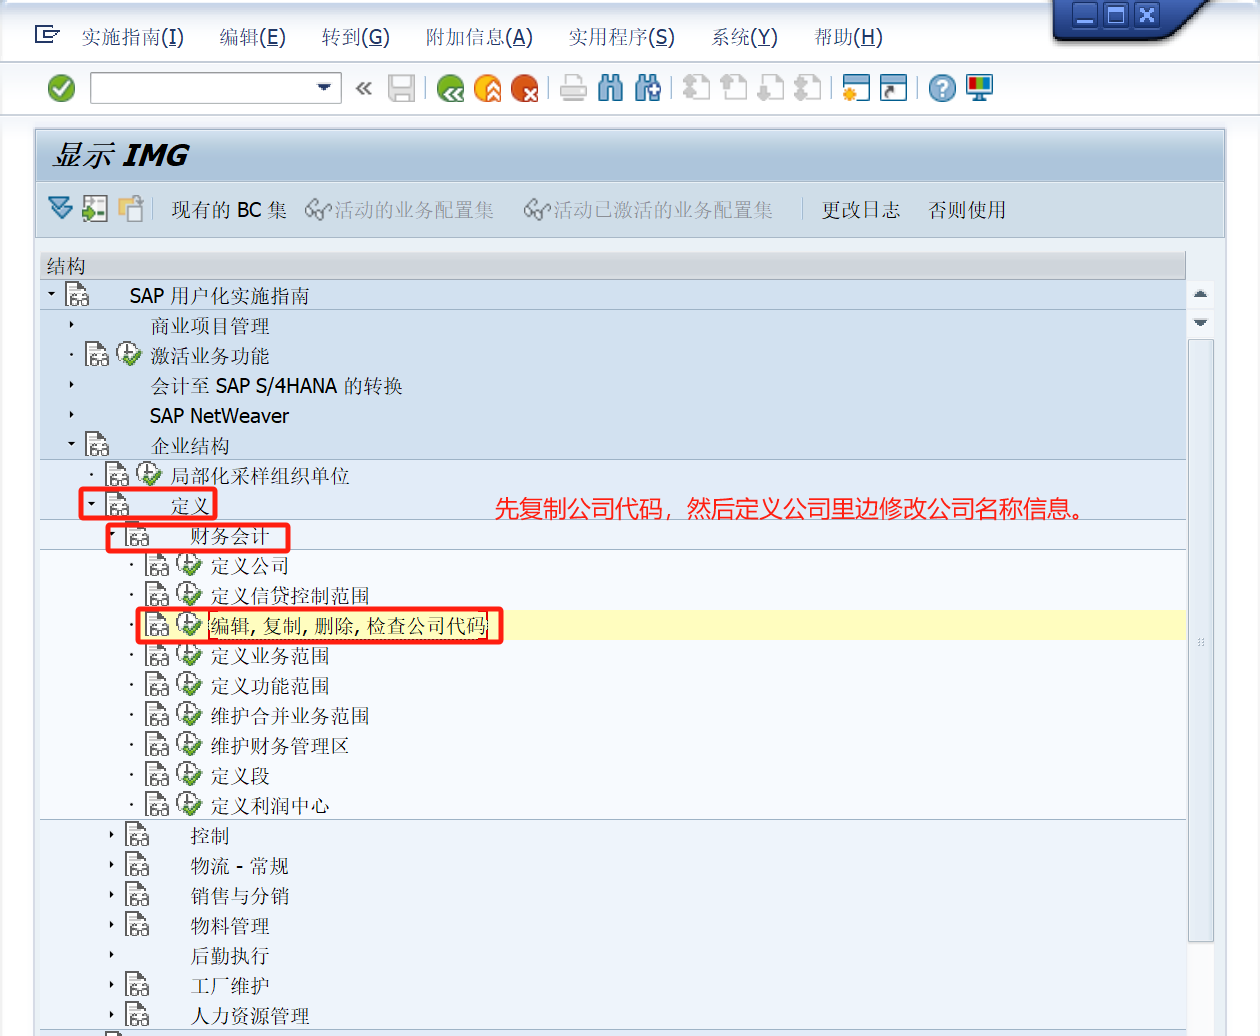Open the 实用程序(S) menu
The image size is (1260, 1036).
coord(621,37)
